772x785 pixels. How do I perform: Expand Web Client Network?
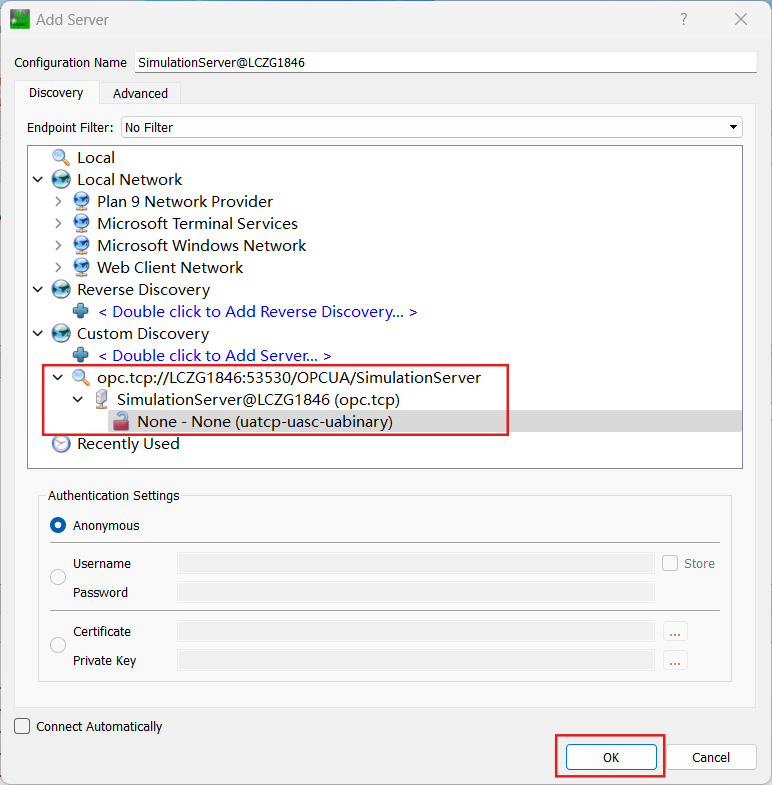pyautogui.click(x=58, y=267)
